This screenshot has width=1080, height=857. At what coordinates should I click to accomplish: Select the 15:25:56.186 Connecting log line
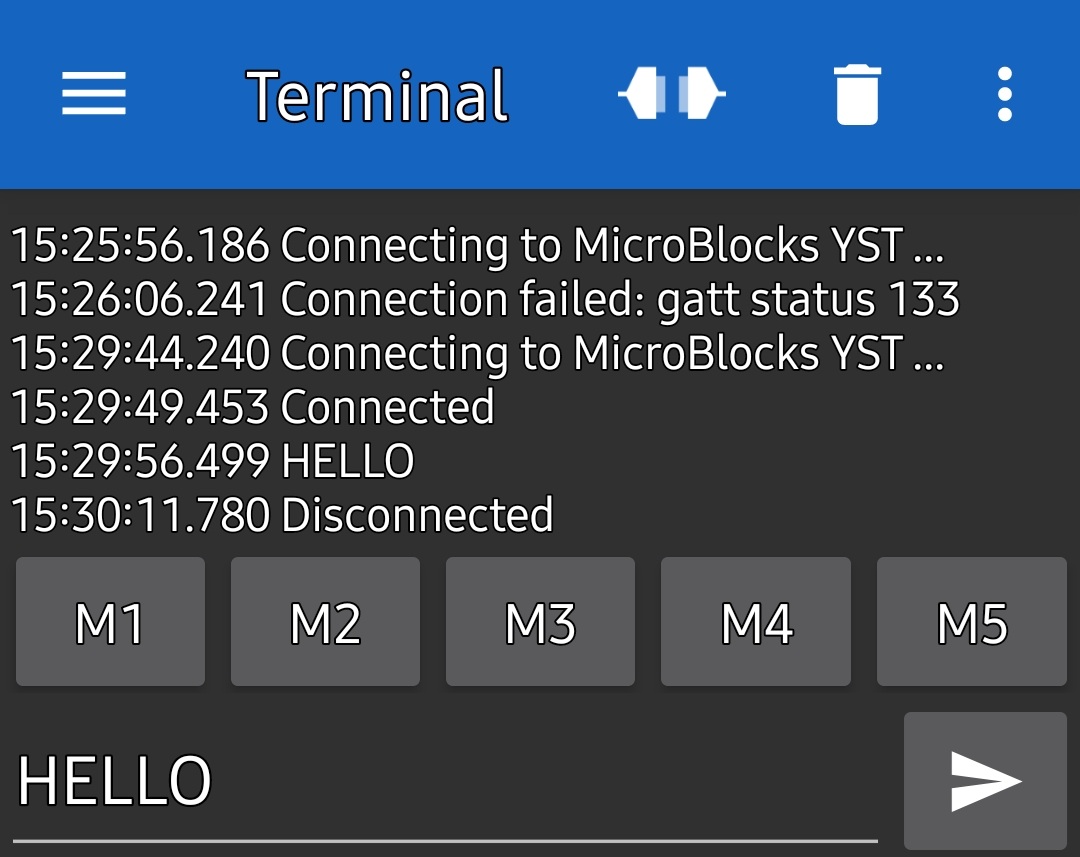[x=477, y=245]
